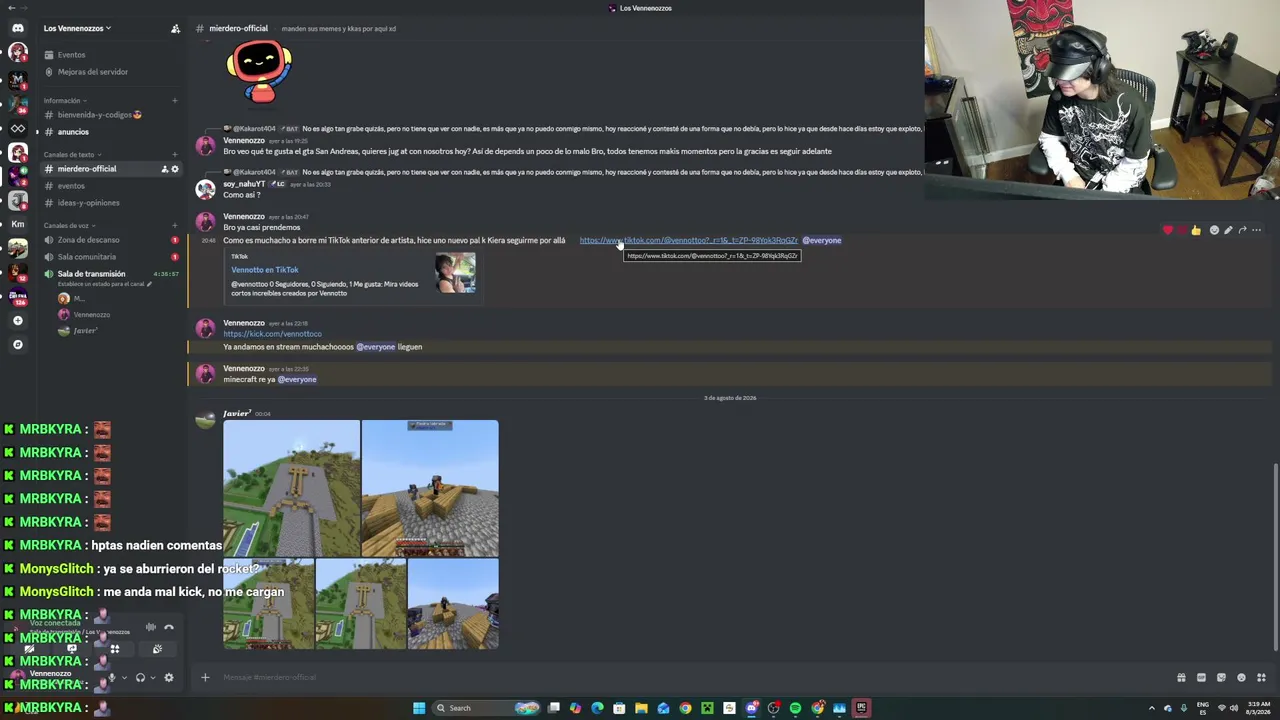Open the kick.com/vennottoco link
The width and height of the screenshot is (1280, 720).
click(x=272, y=334)
